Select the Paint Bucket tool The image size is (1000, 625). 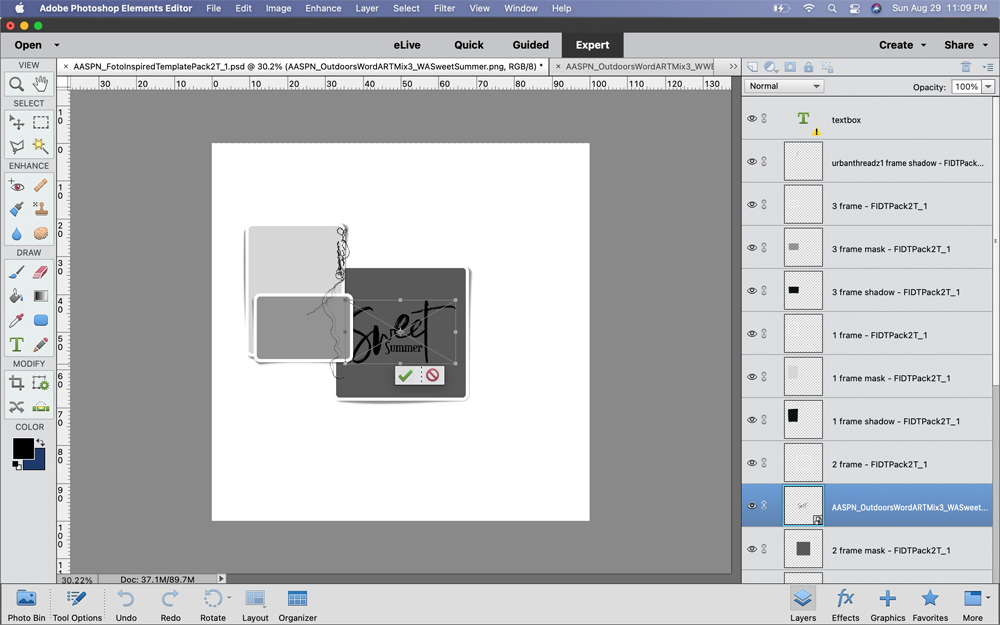pyautogui.click(x=17, y=296)
